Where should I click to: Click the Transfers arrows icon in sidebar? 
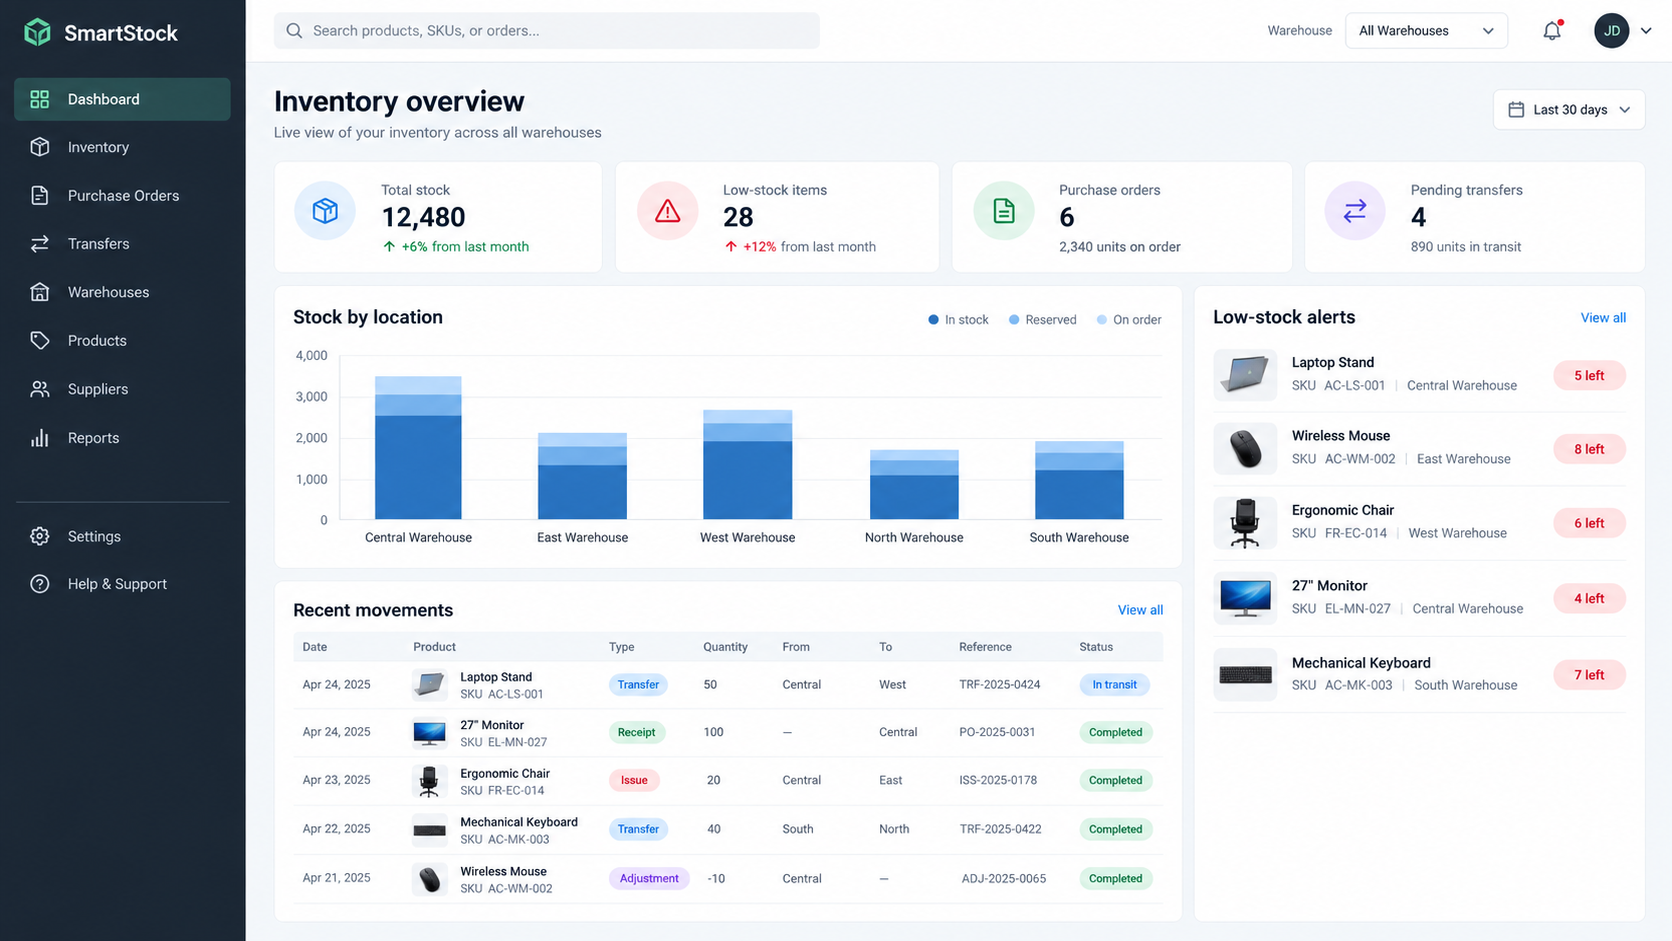40,244
